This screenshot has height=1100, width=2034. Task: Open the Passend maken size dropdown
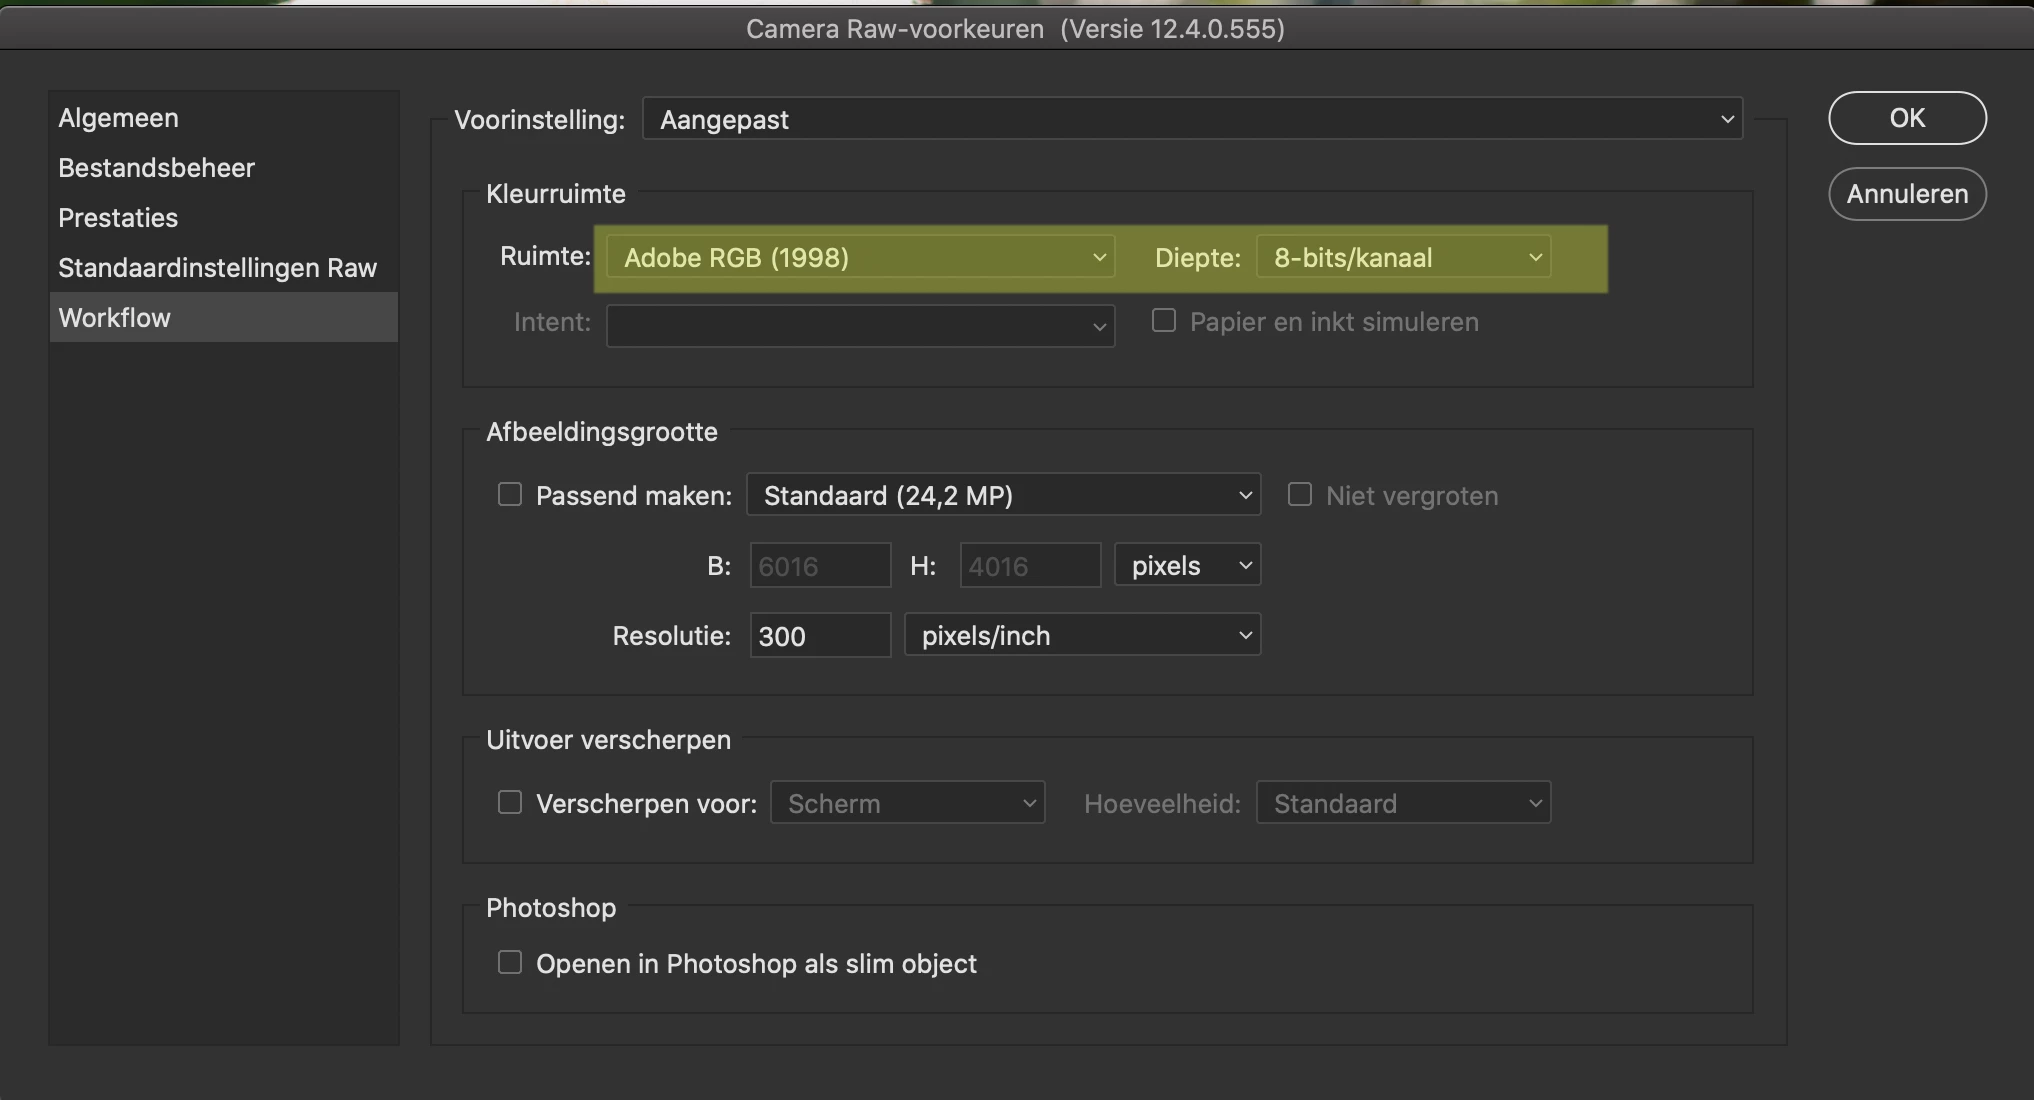[1003, 496]
